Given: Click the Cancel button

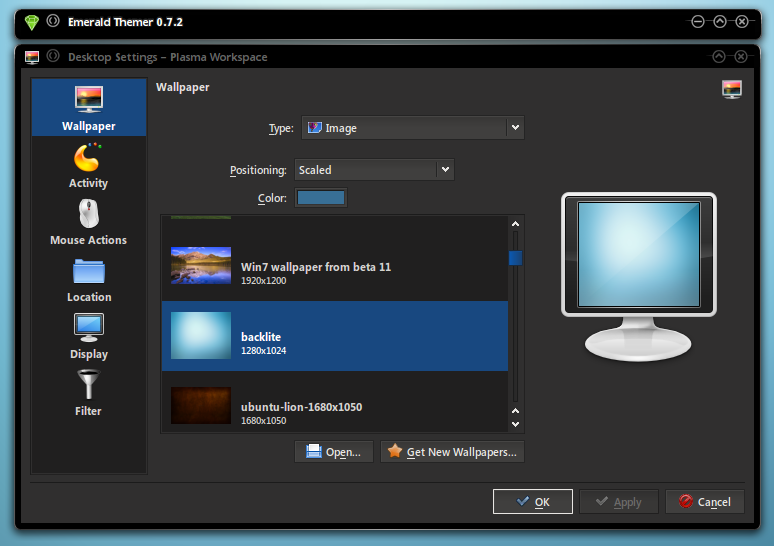Looking at the screenshot, I should (x=705, y=502).
